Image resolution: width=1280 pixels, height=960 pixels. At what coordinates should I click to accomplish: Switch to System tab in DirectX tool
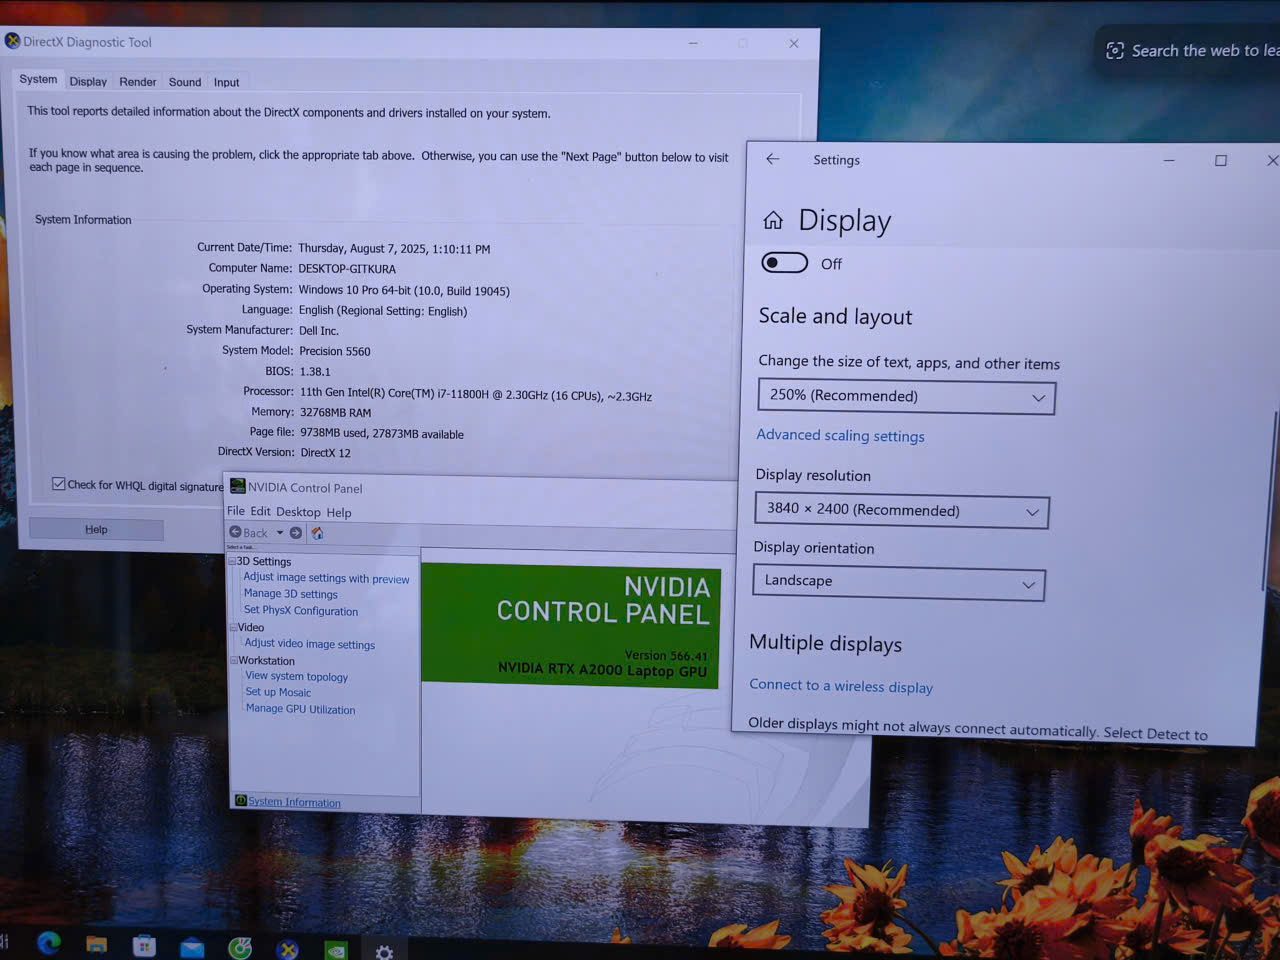pyautogui.click(x=38, y=79)
